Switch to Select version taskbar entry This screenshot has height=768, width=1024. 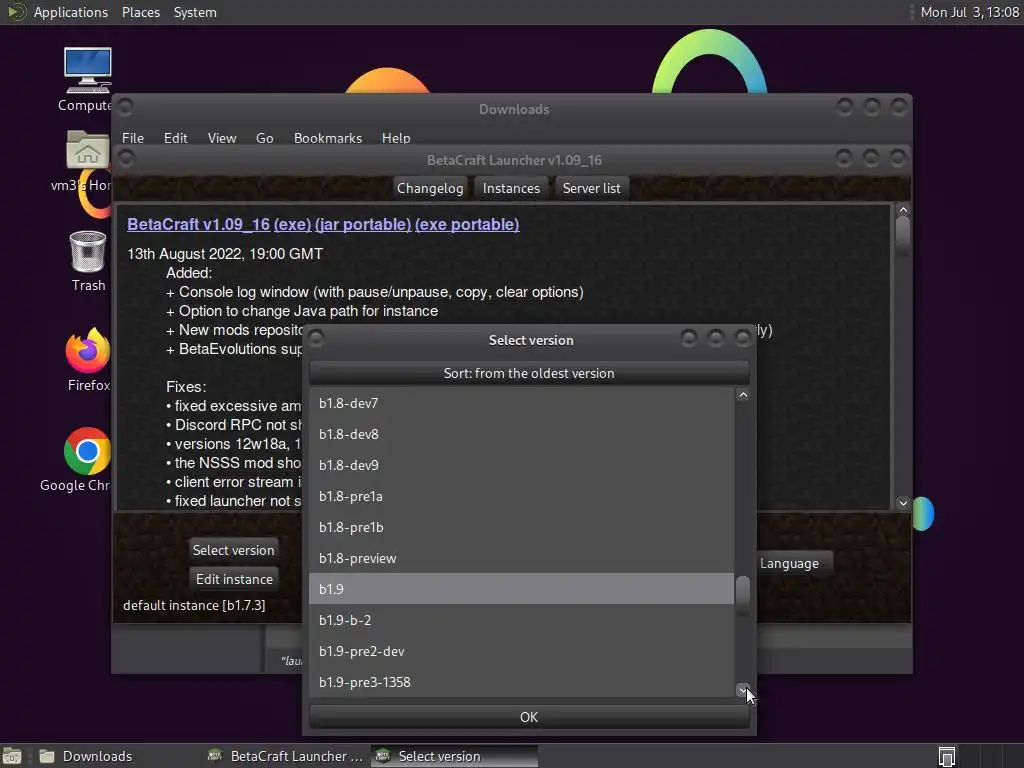click(454, 756)
